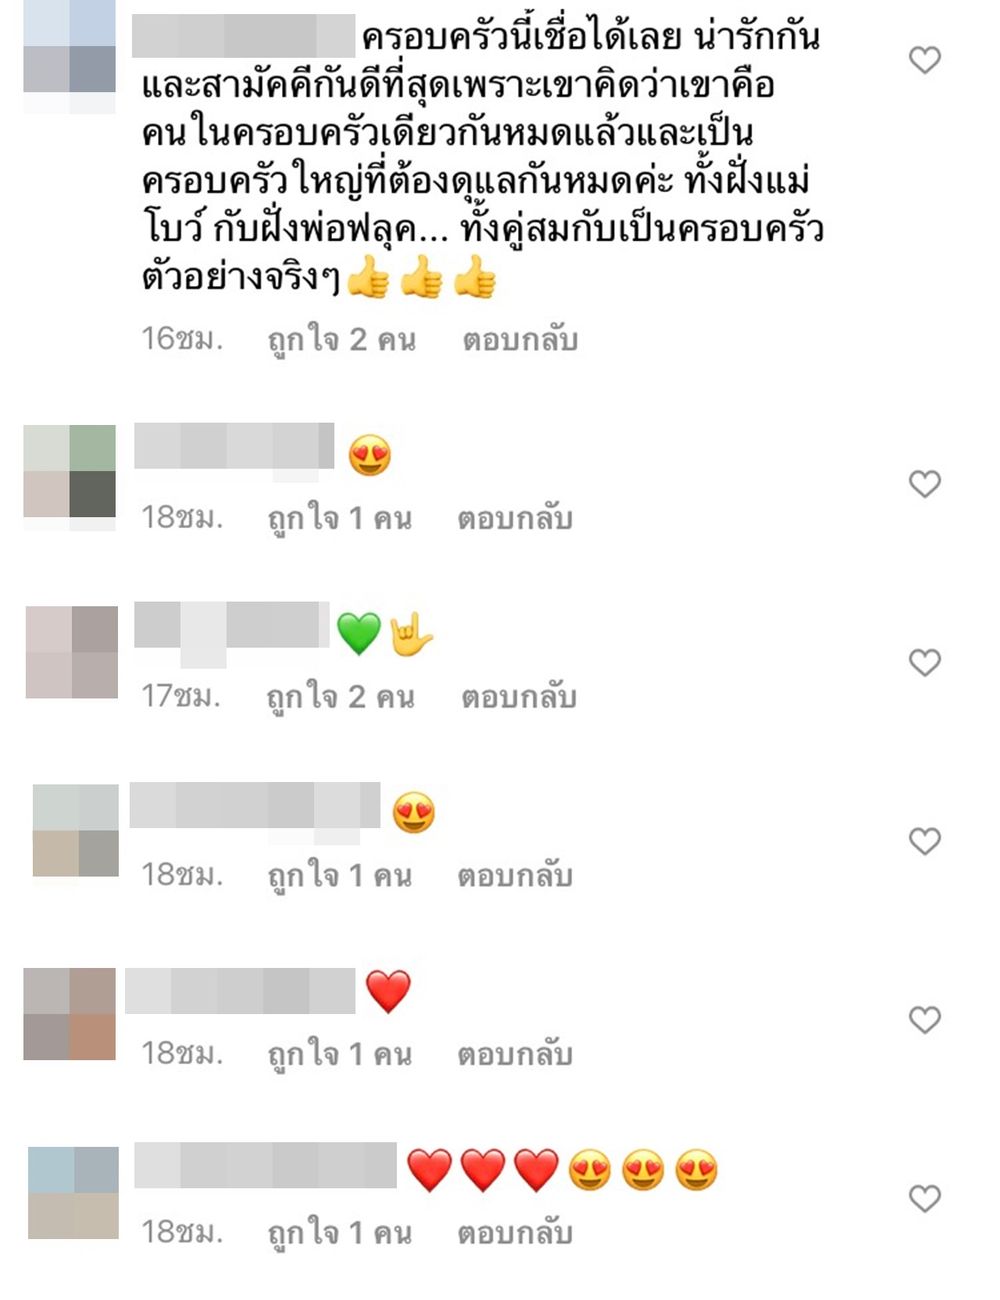Open the blurred username on the first heart-eyes comment
Viewport: 1000px width, 1300px height.
point(234,446)
